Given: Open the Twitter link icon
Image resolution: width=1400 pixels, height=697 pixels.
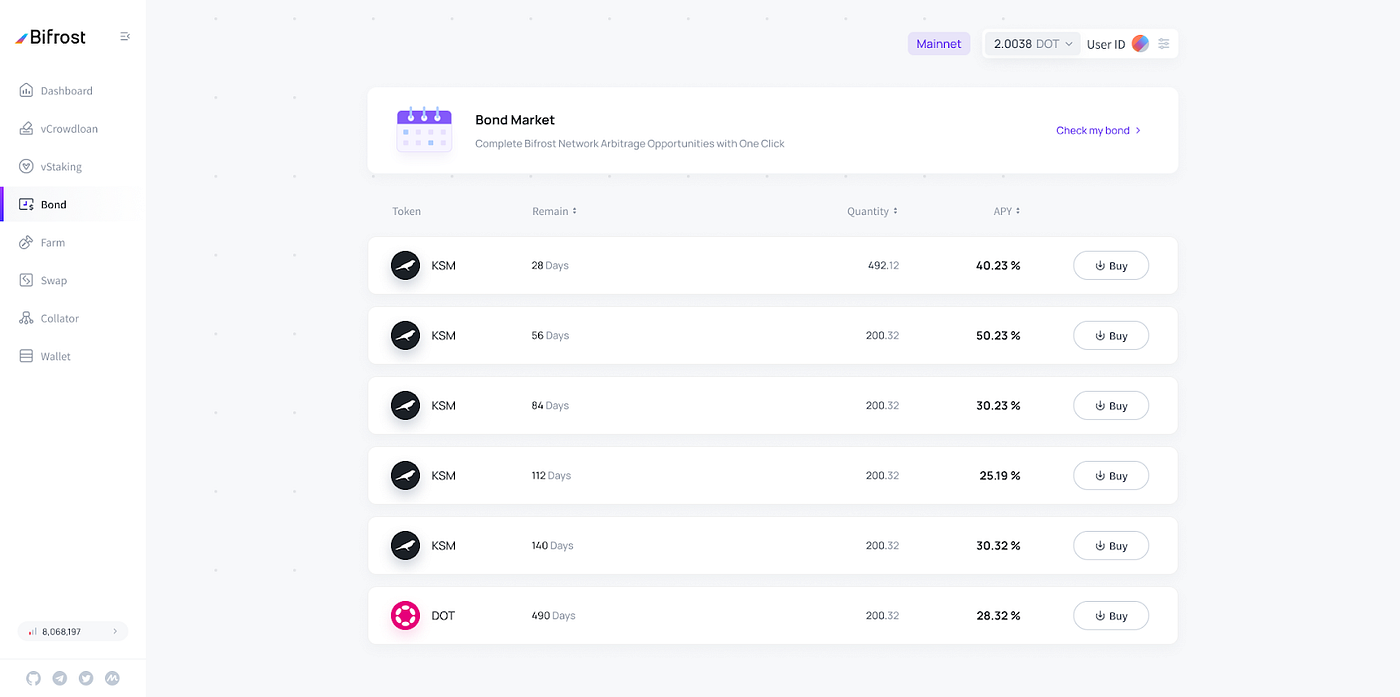Looking at the screenshot, I should tap(86, 678).
